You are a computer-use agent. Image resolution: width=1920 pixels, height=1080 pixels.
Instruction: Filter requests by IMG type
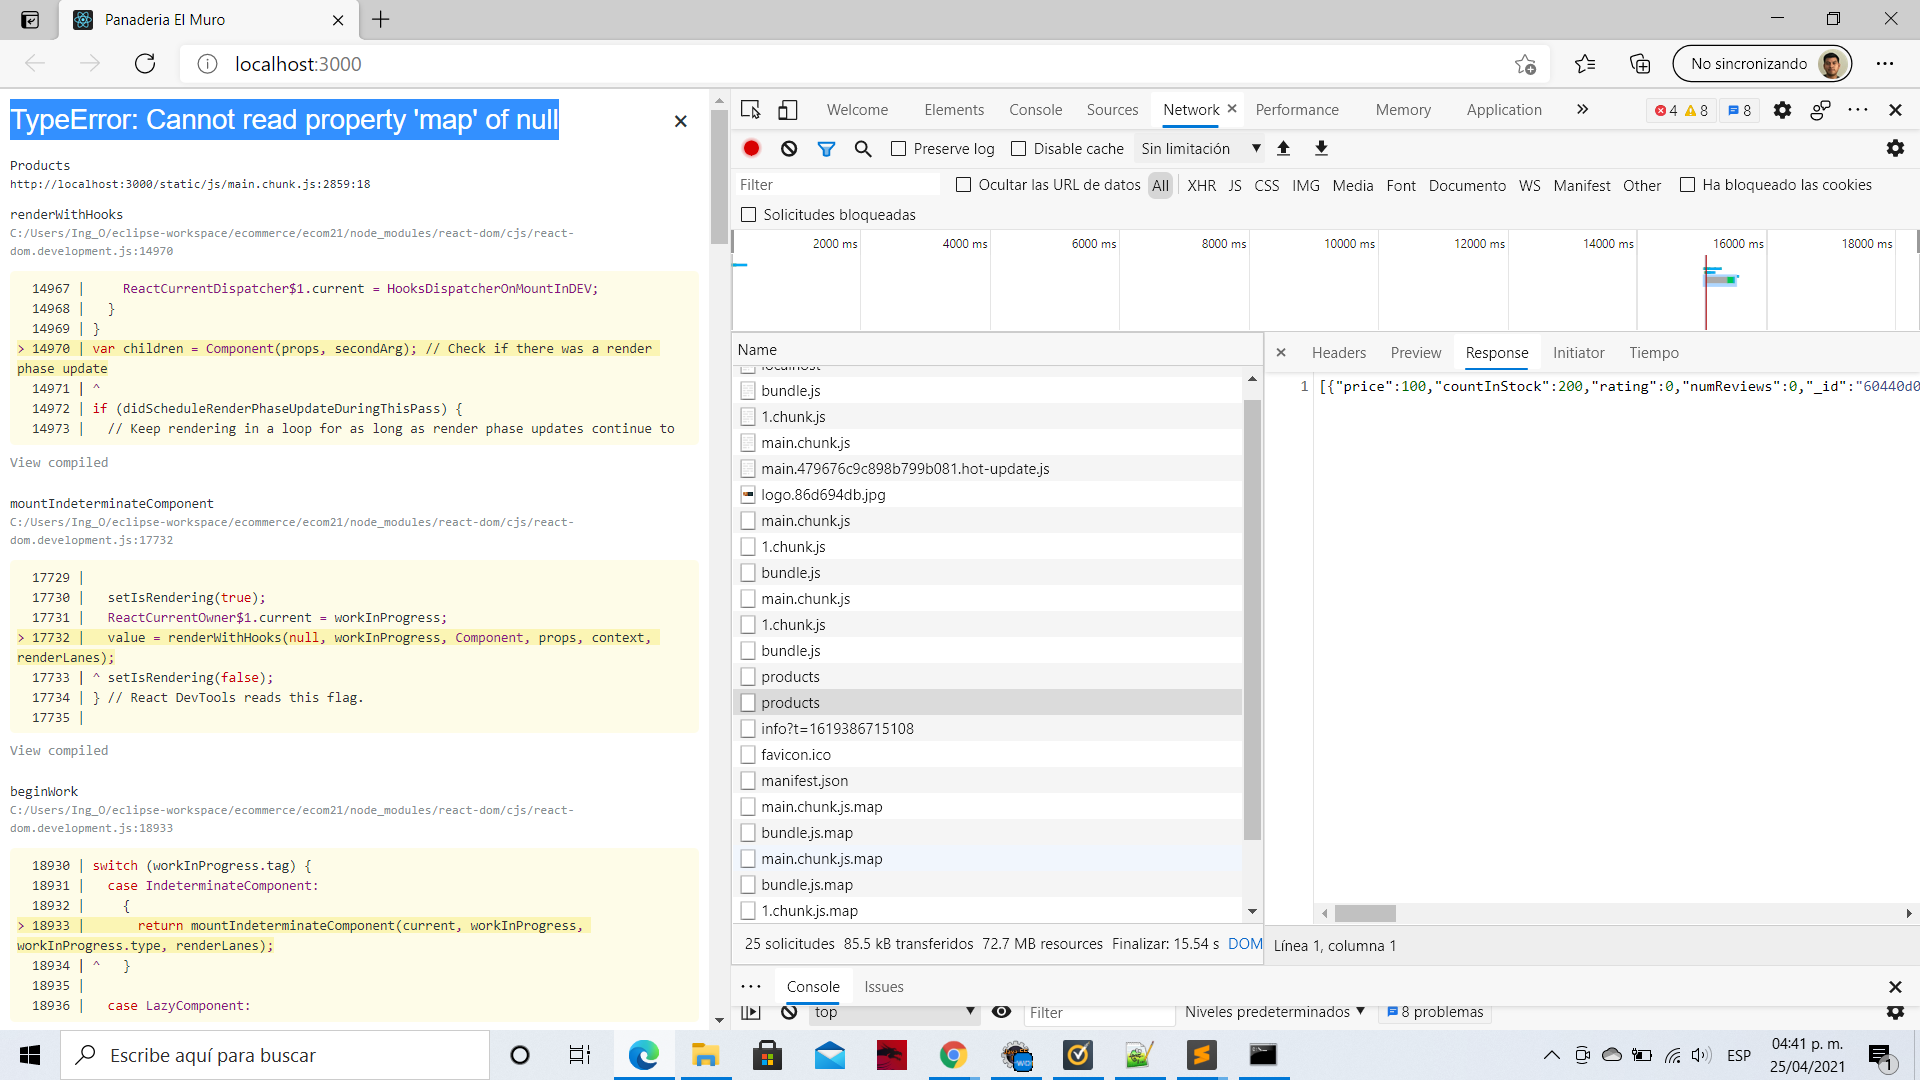[1305, 186]
